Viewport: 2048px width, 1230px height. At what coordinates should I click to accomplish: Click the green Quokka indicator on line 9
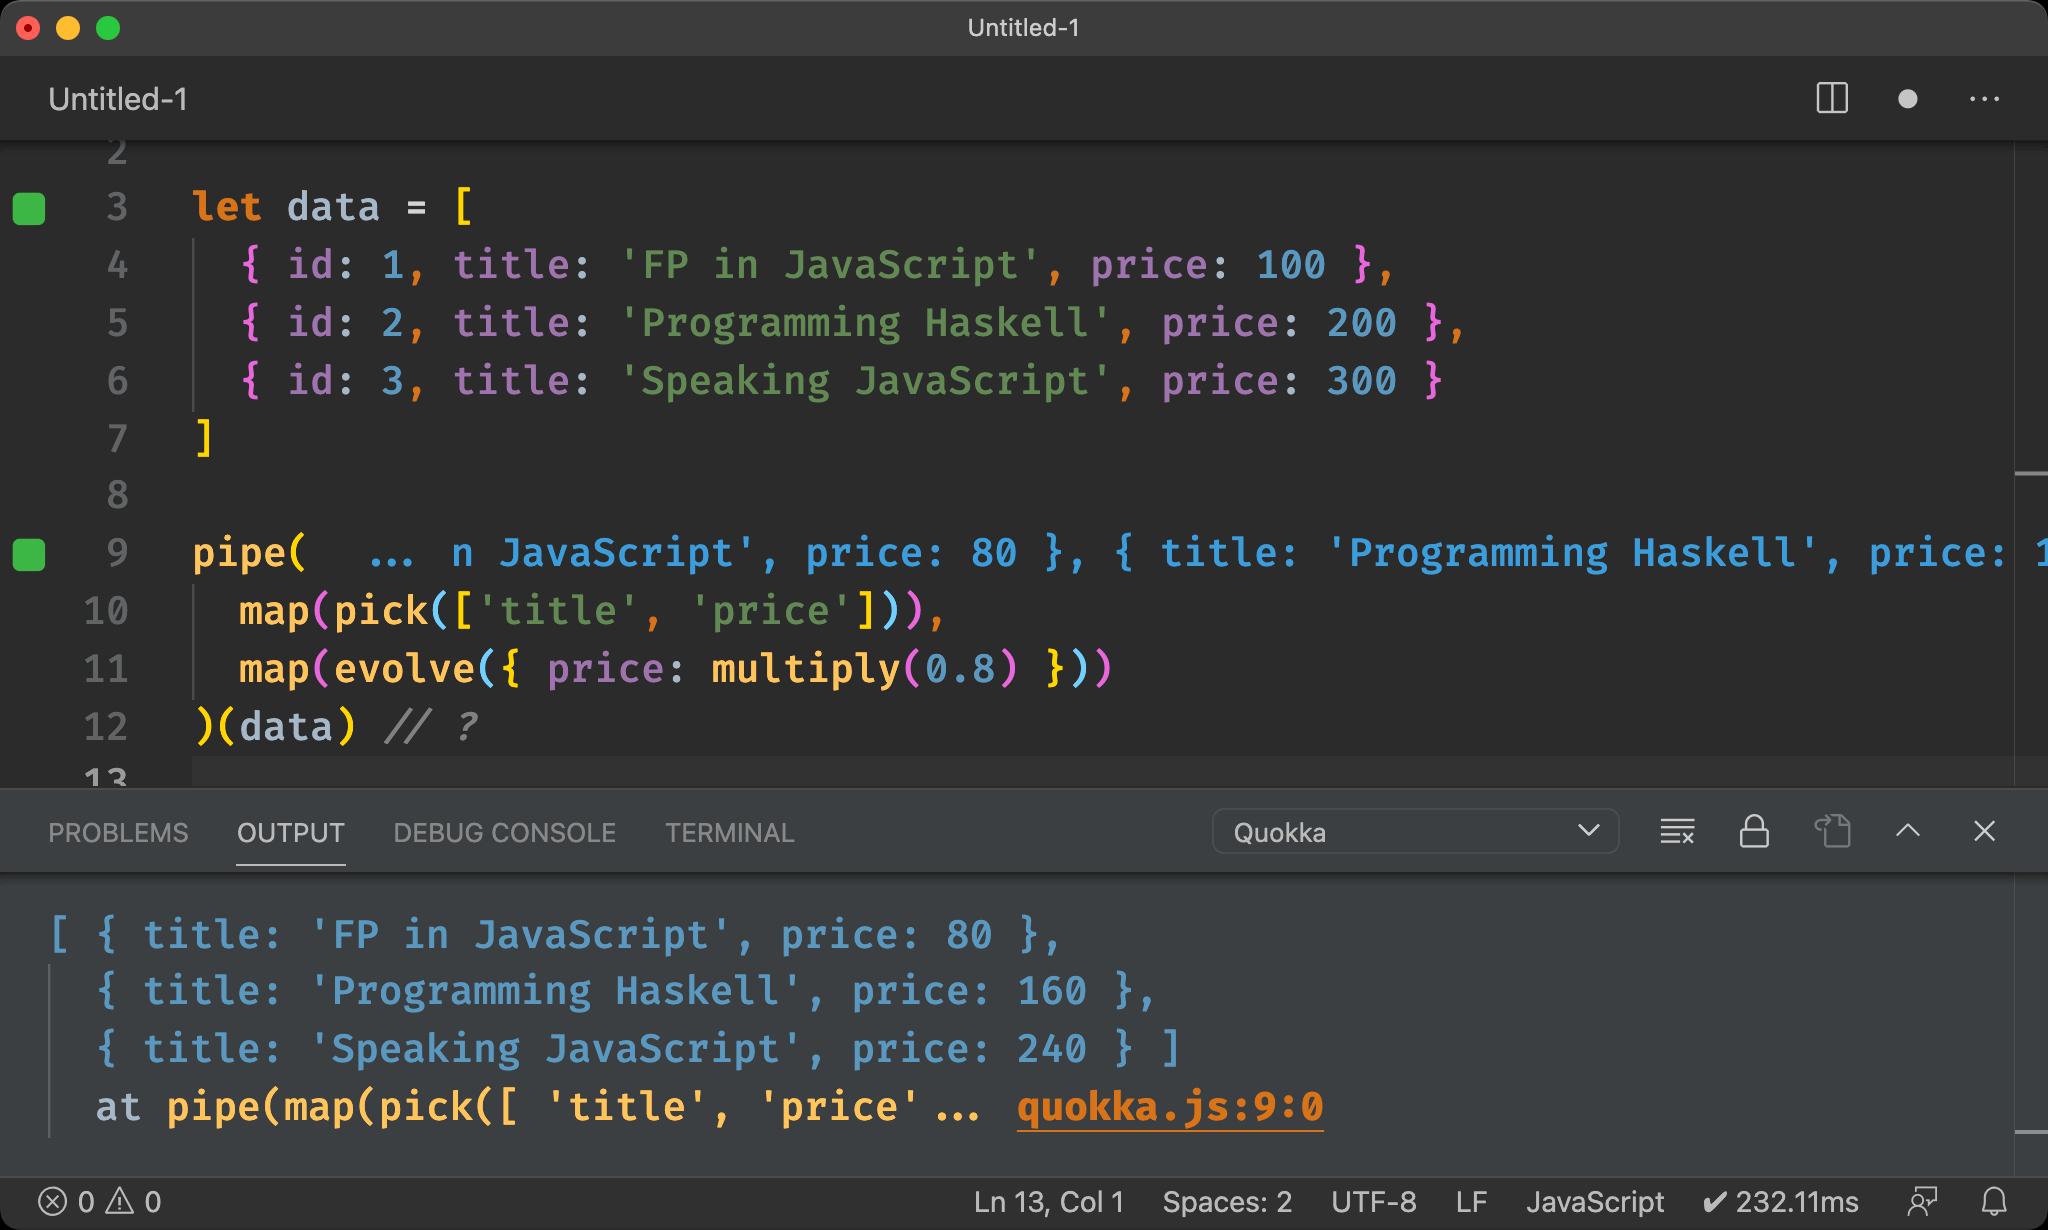tap(29, 554)
